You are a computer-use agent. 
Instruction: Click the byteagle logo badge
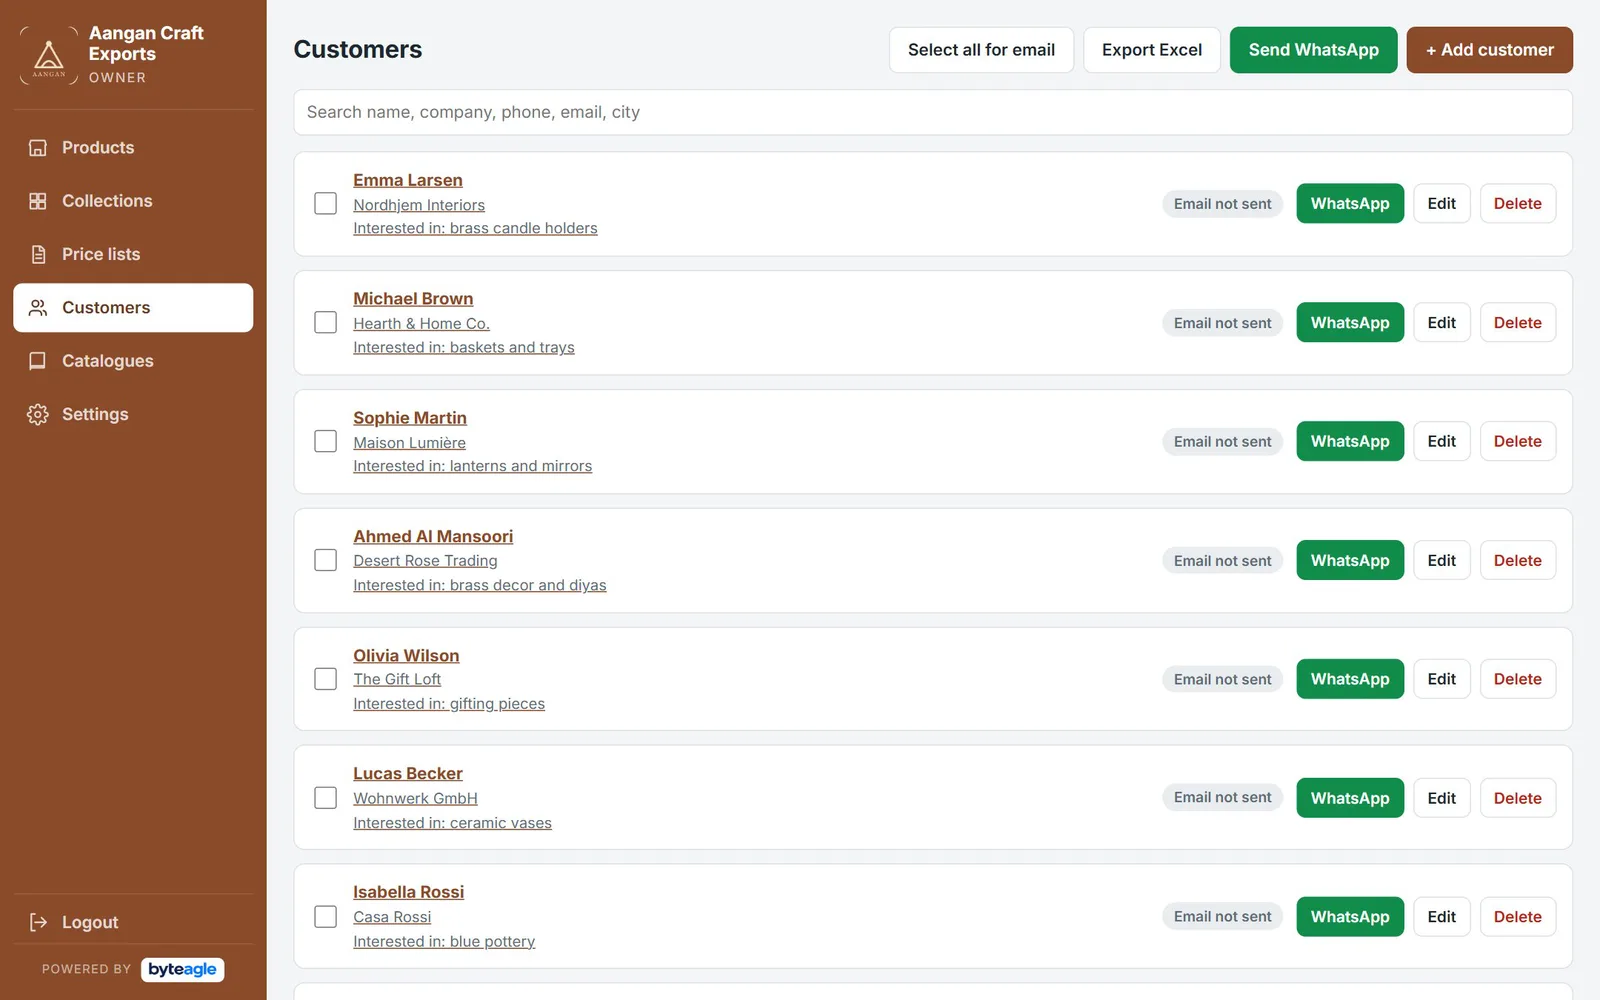pos(182,969)
